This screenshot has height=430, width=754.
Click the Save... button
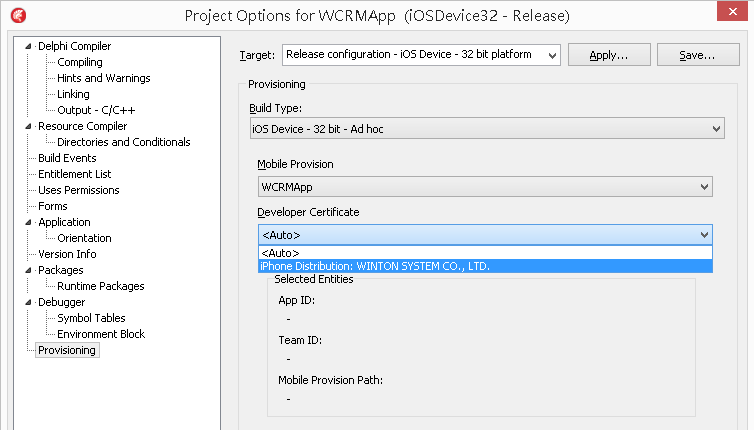698,55
